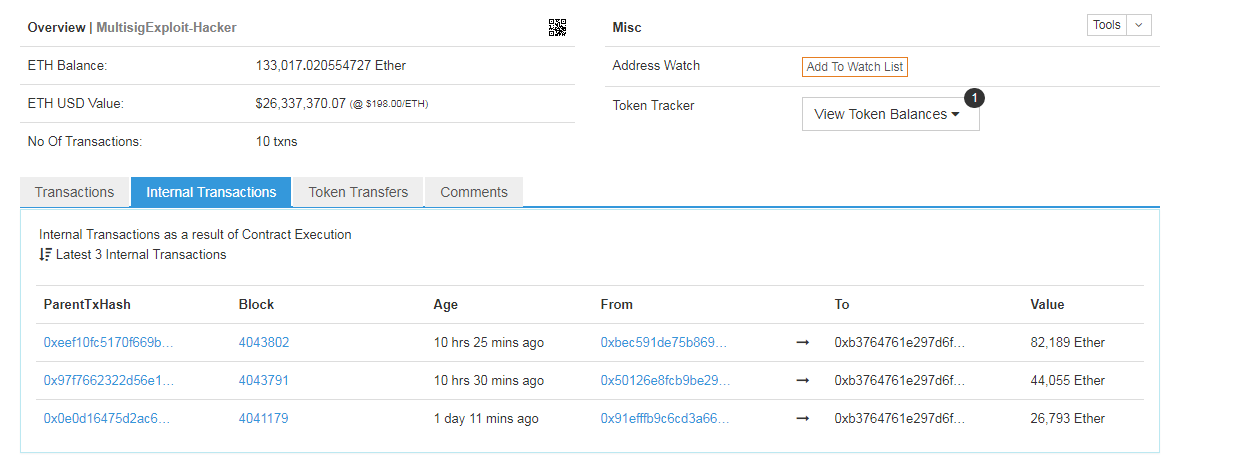Open the Tools dropdown arrow

[1139, 25]
